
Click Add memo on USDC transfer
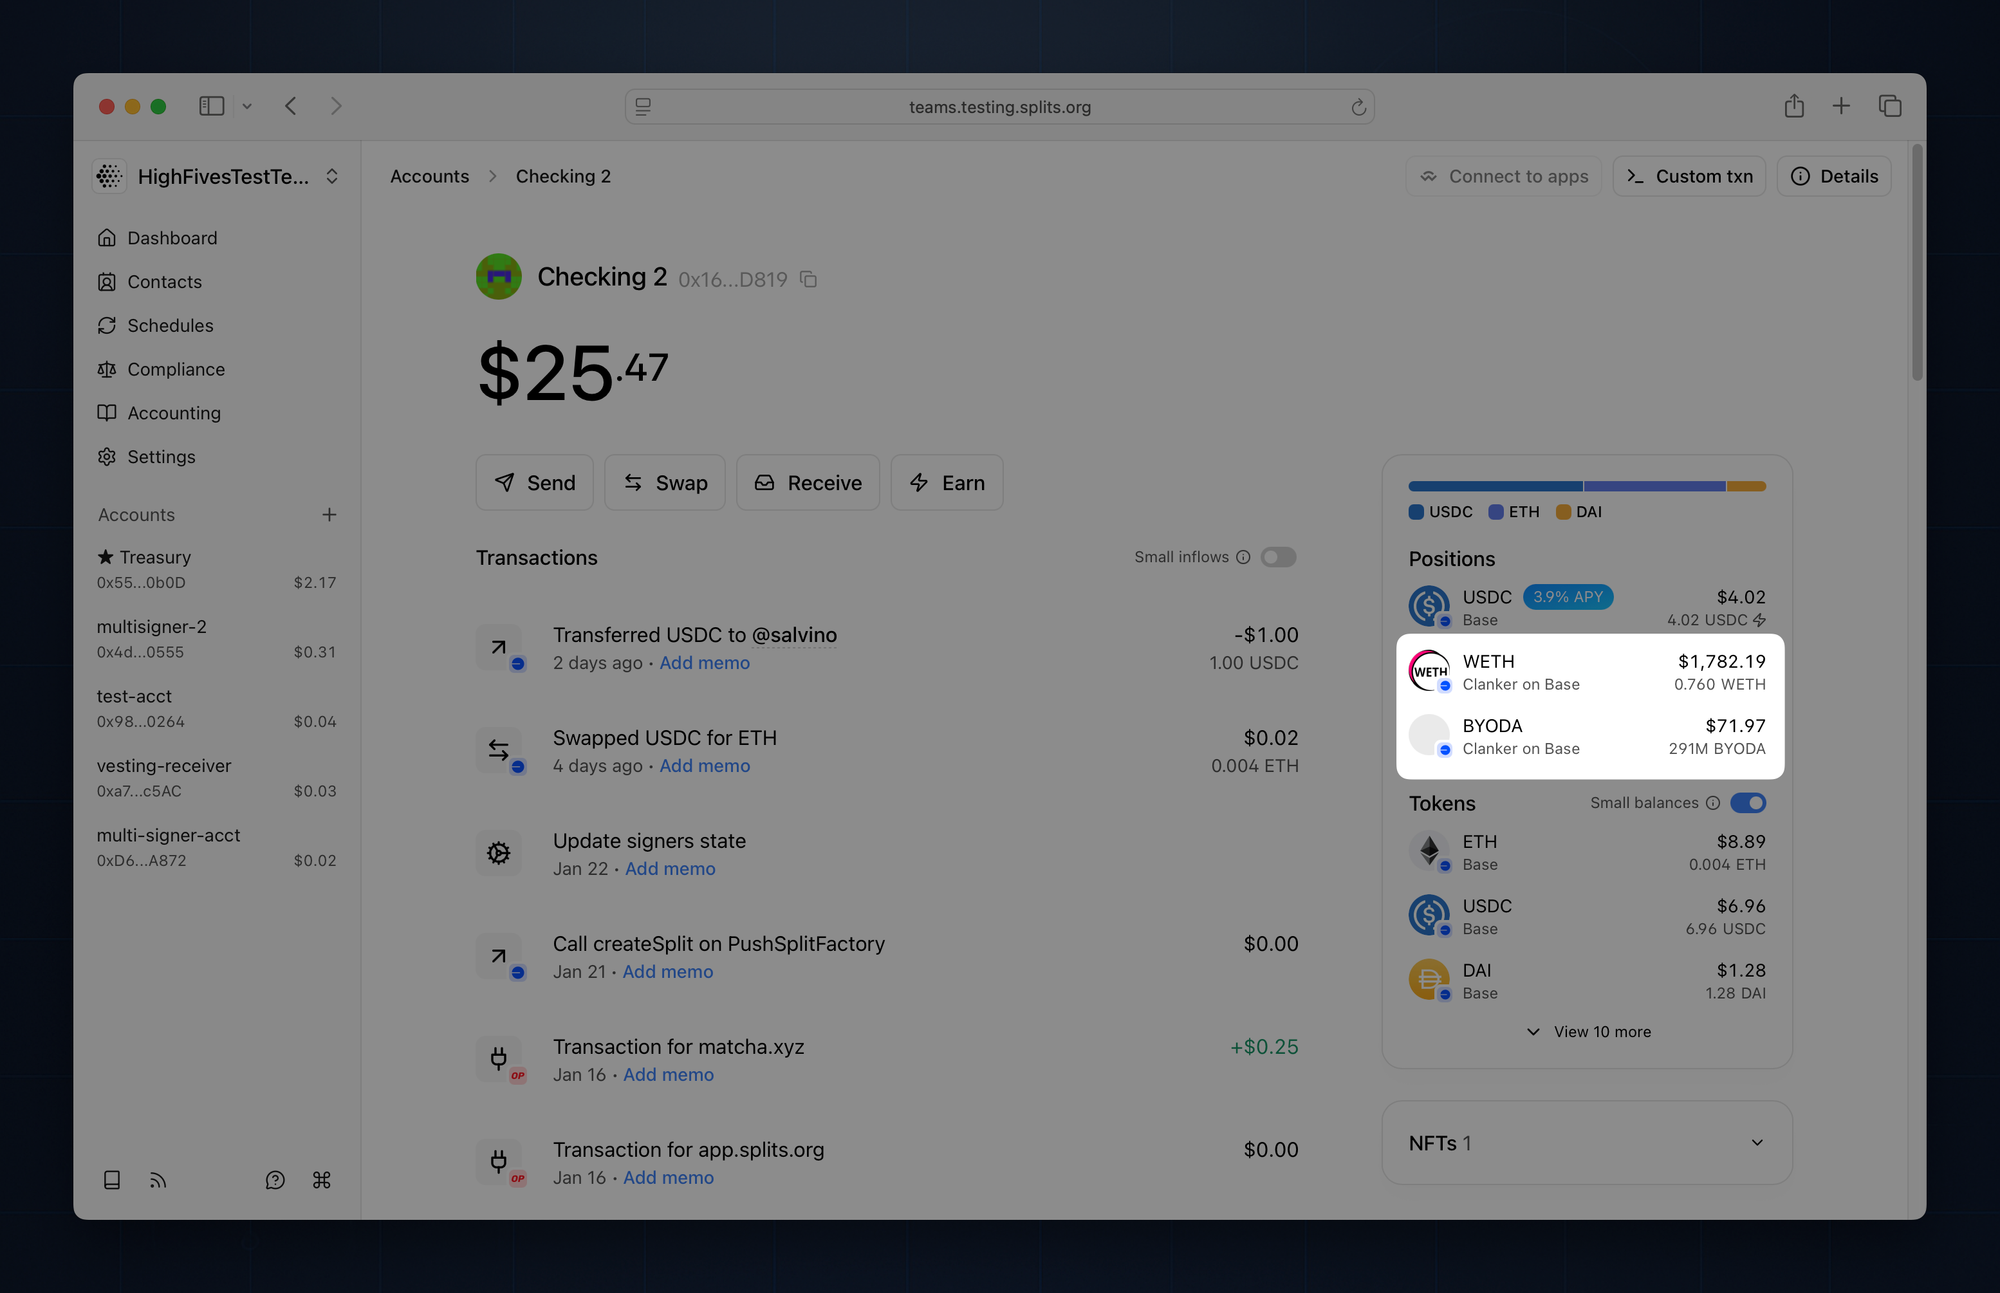[x=704, y=663]
